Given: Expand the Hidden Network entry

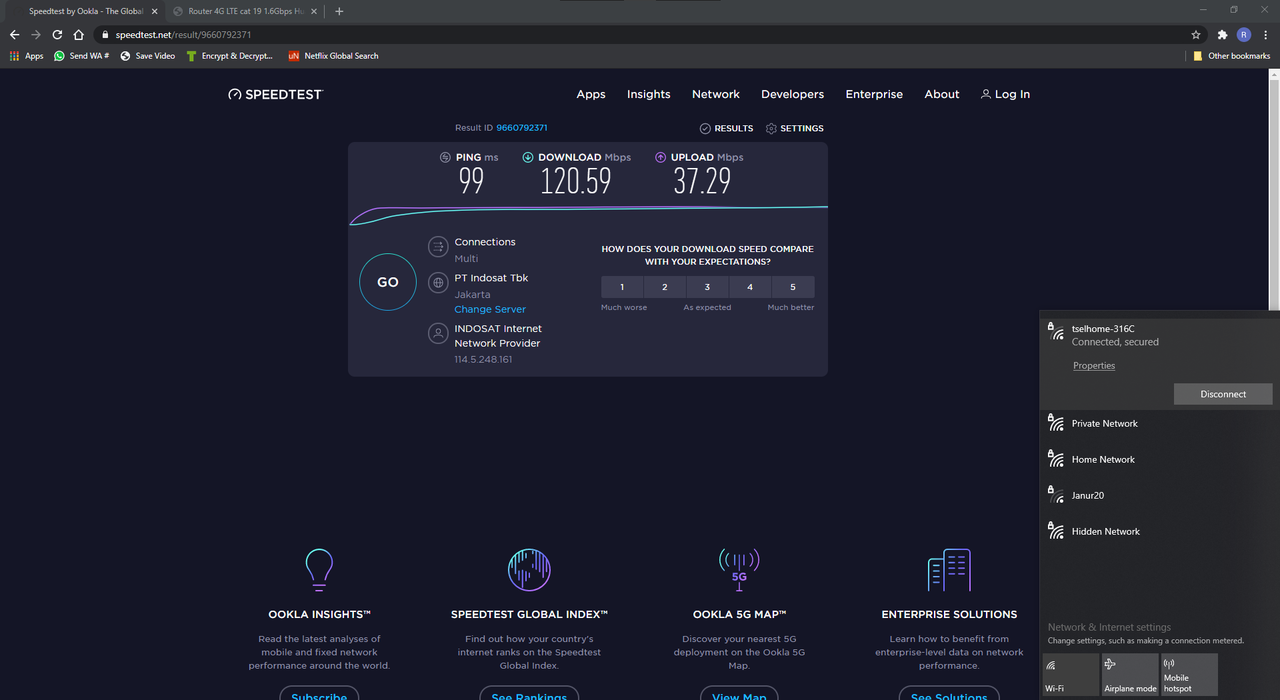Looking at the screenshot, I should [1105, 532].
